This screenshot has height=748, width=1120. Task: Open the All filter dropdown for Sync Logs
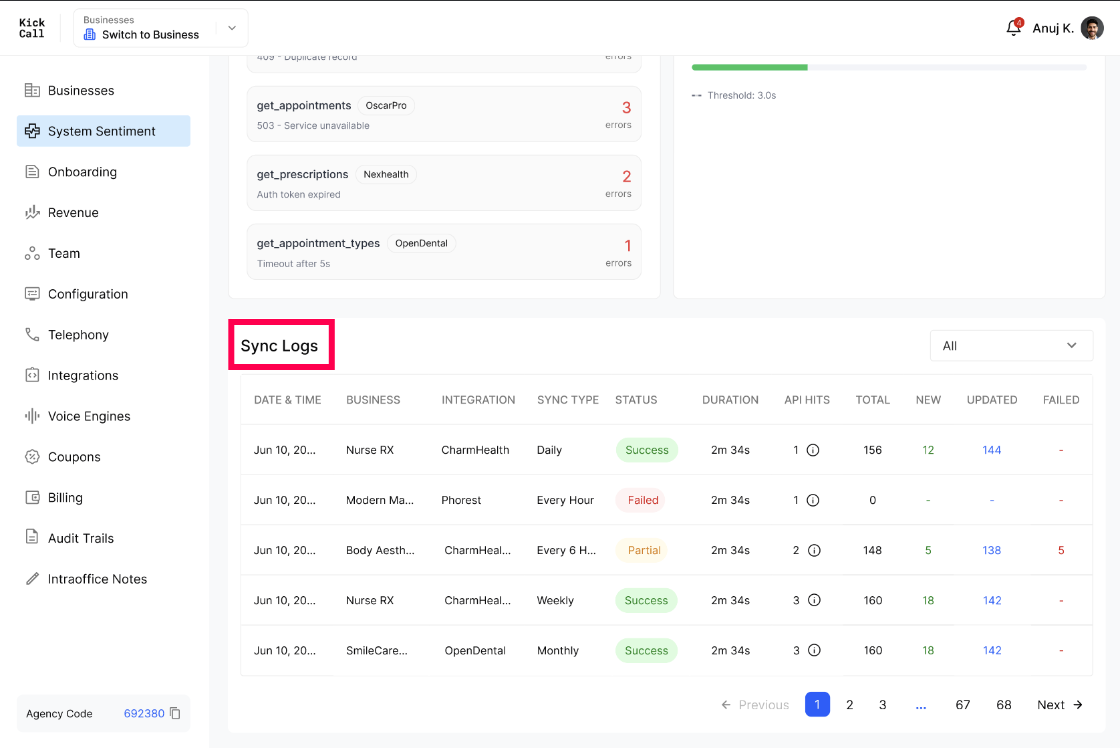[x=1011, y=346]
